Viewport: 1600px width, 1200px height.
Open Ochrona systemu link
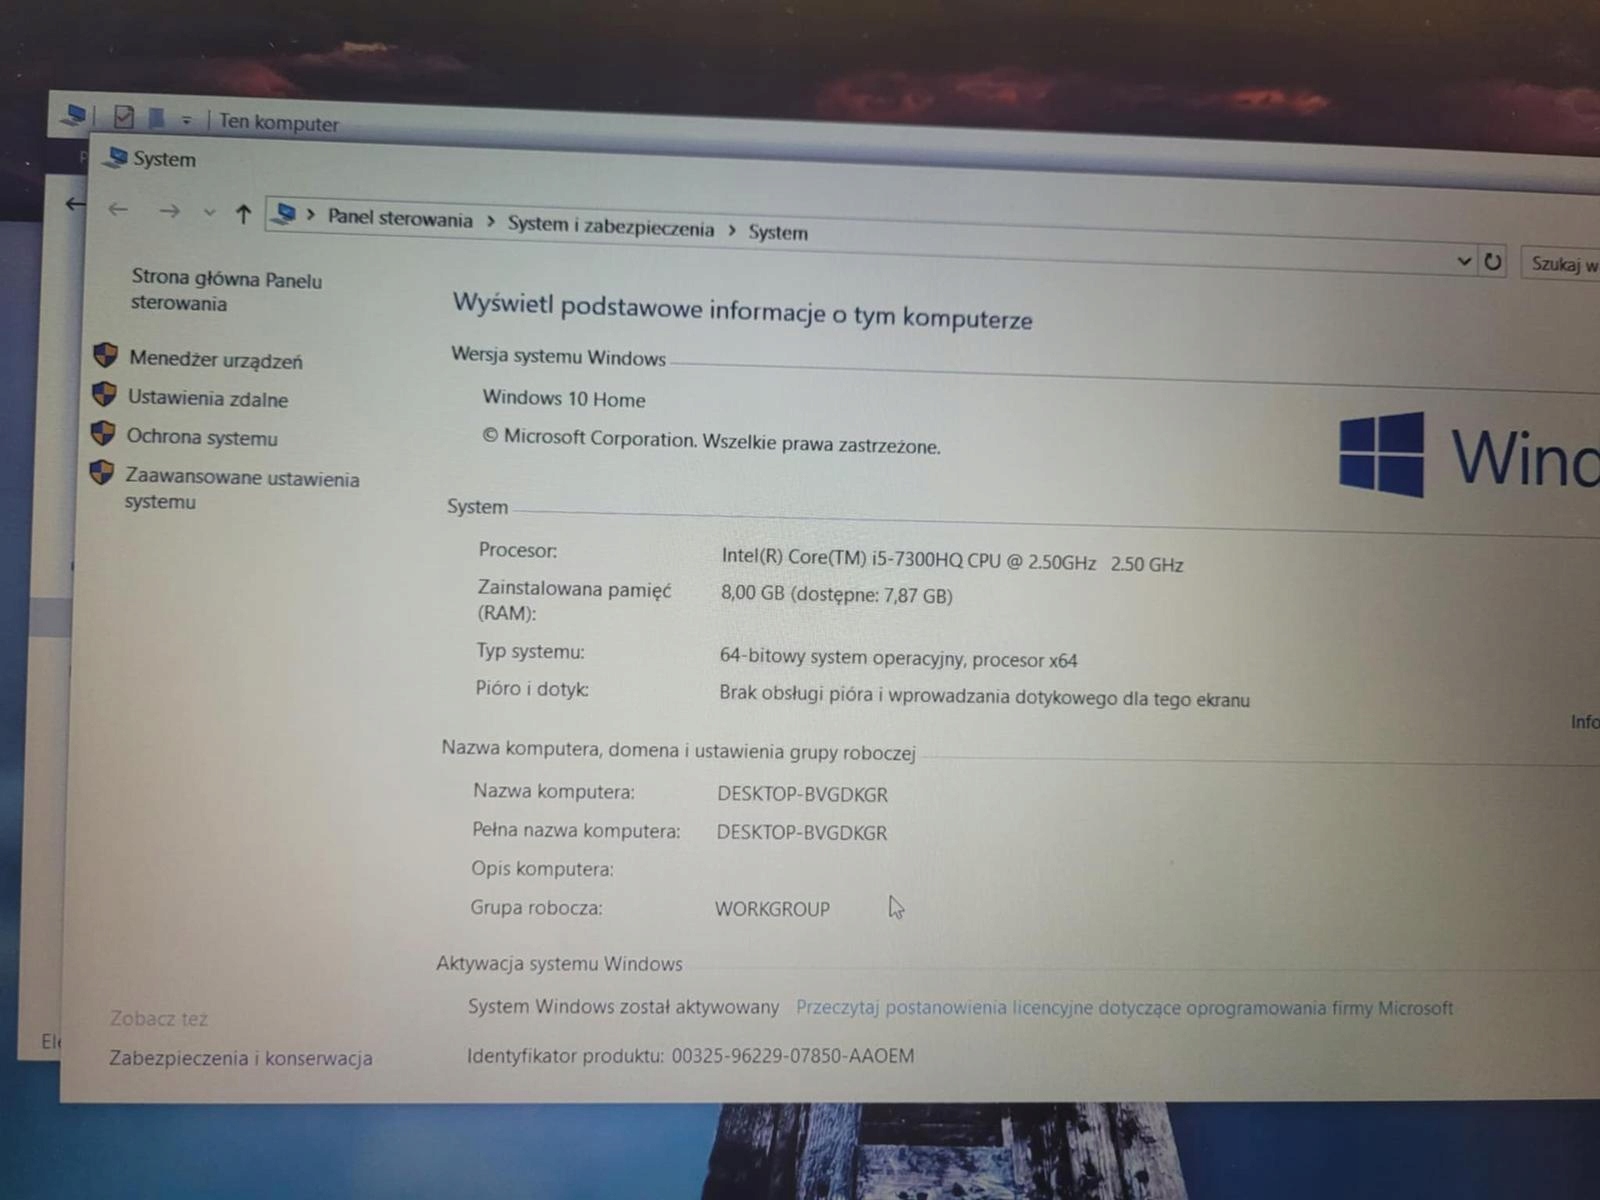click(201, 437)
